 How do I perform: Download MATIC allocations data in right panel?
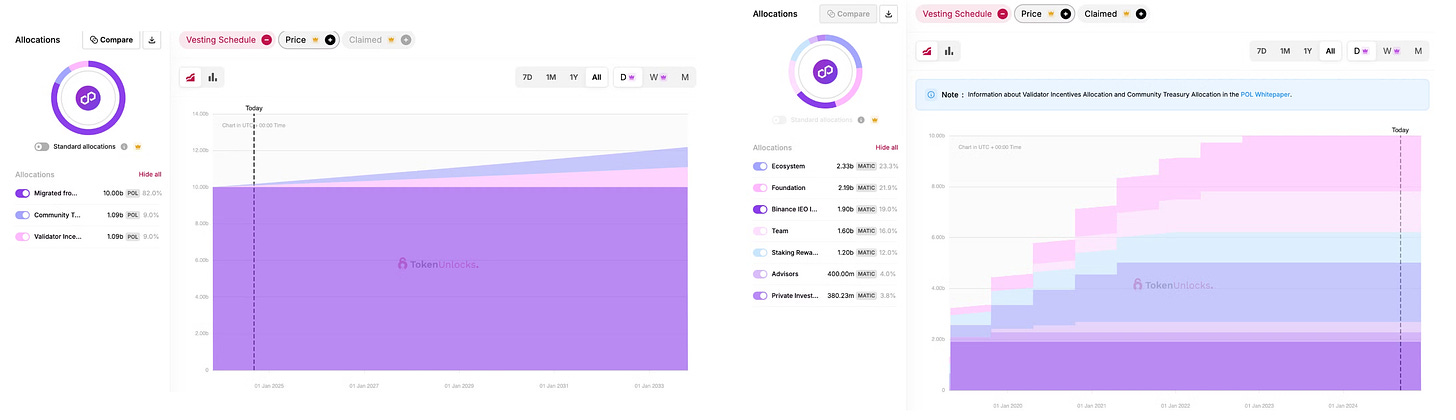(x=890, y=14)
